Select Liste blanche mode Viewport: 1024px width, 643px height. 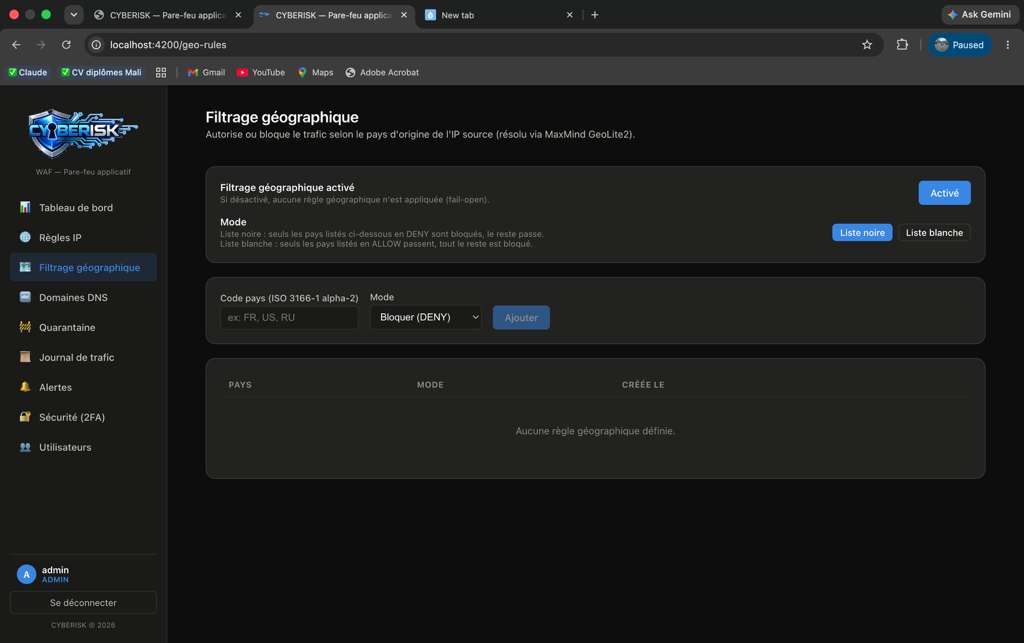tap(934, 232)
